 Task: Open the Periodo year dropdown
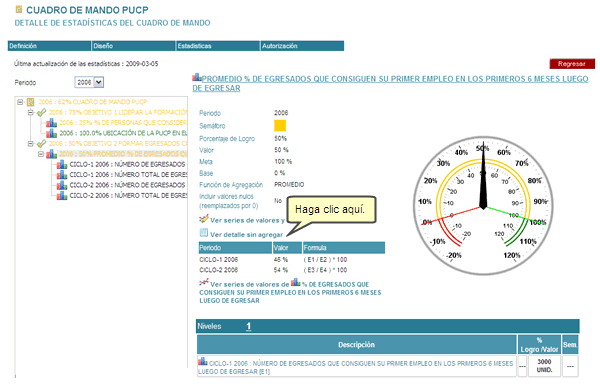point(98,82)
